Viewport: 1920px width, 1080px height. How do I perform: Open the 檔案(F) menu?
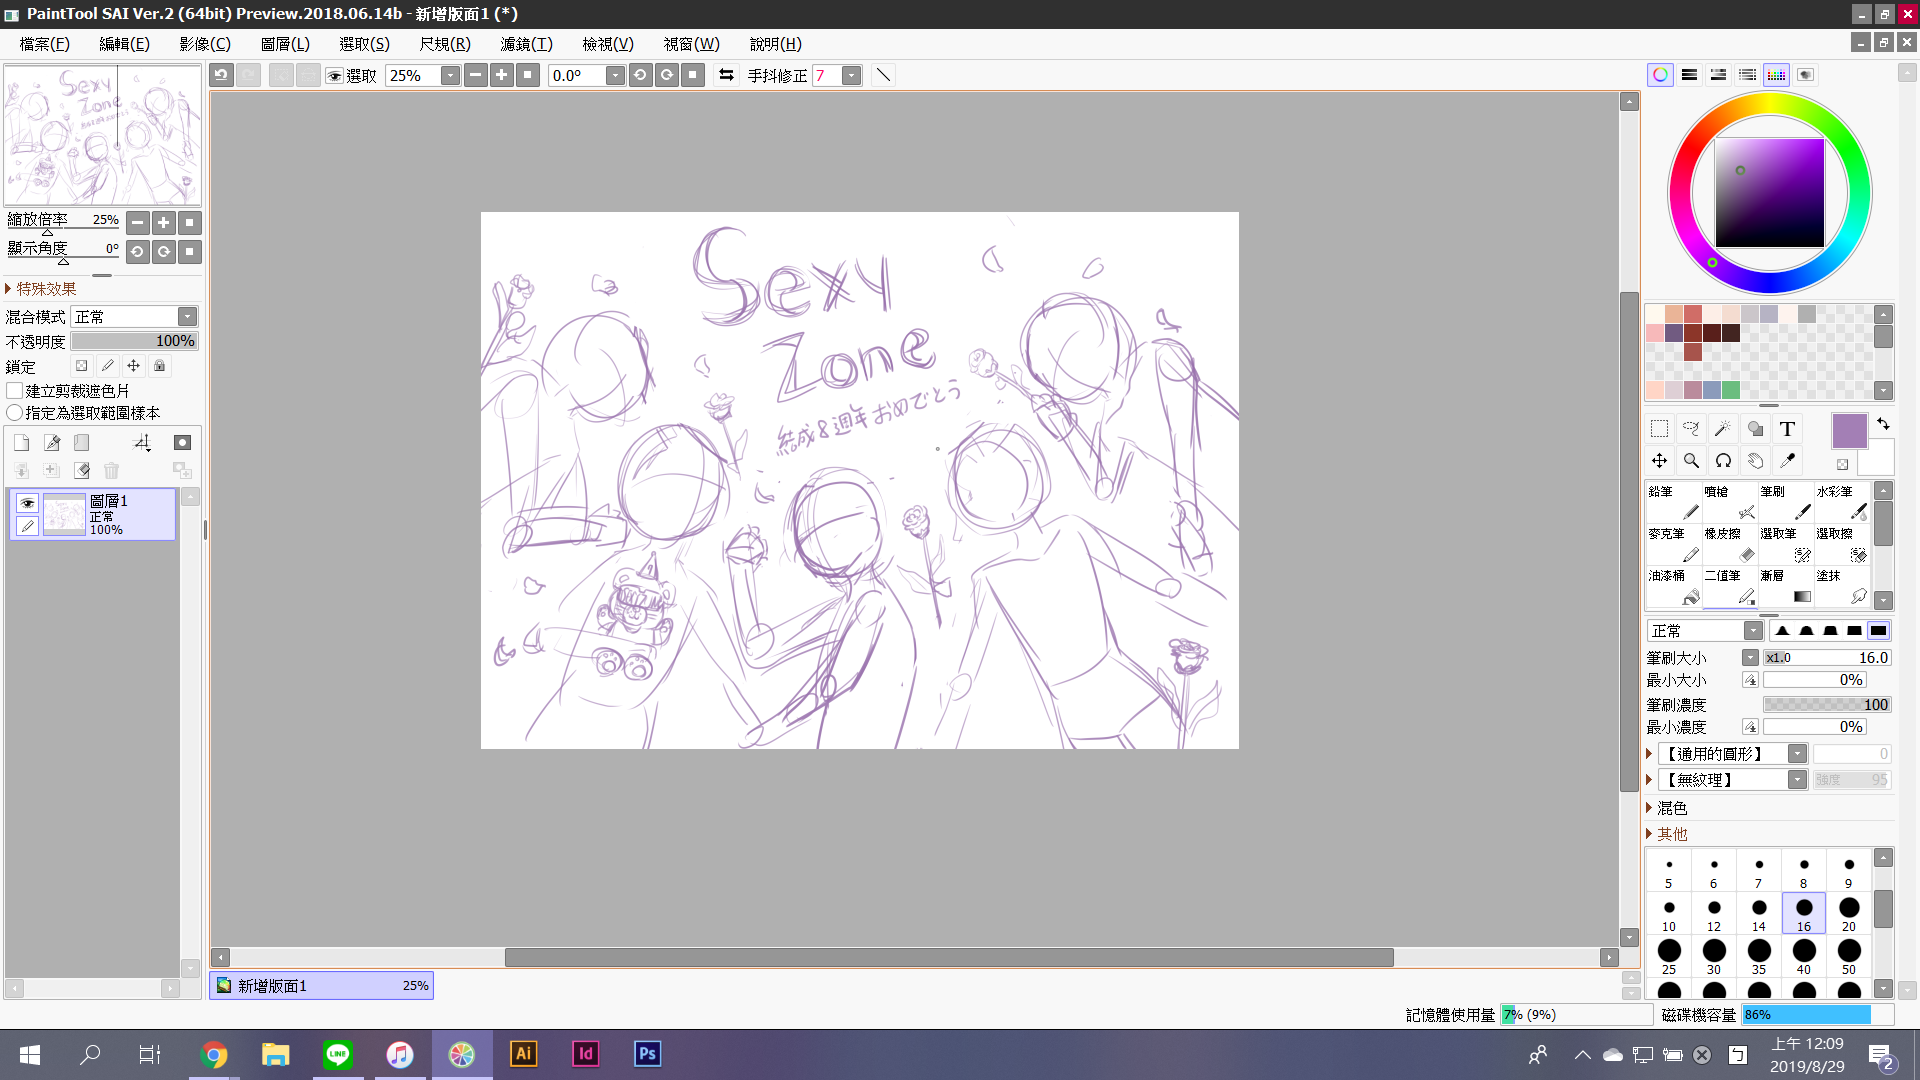(44, 44)
